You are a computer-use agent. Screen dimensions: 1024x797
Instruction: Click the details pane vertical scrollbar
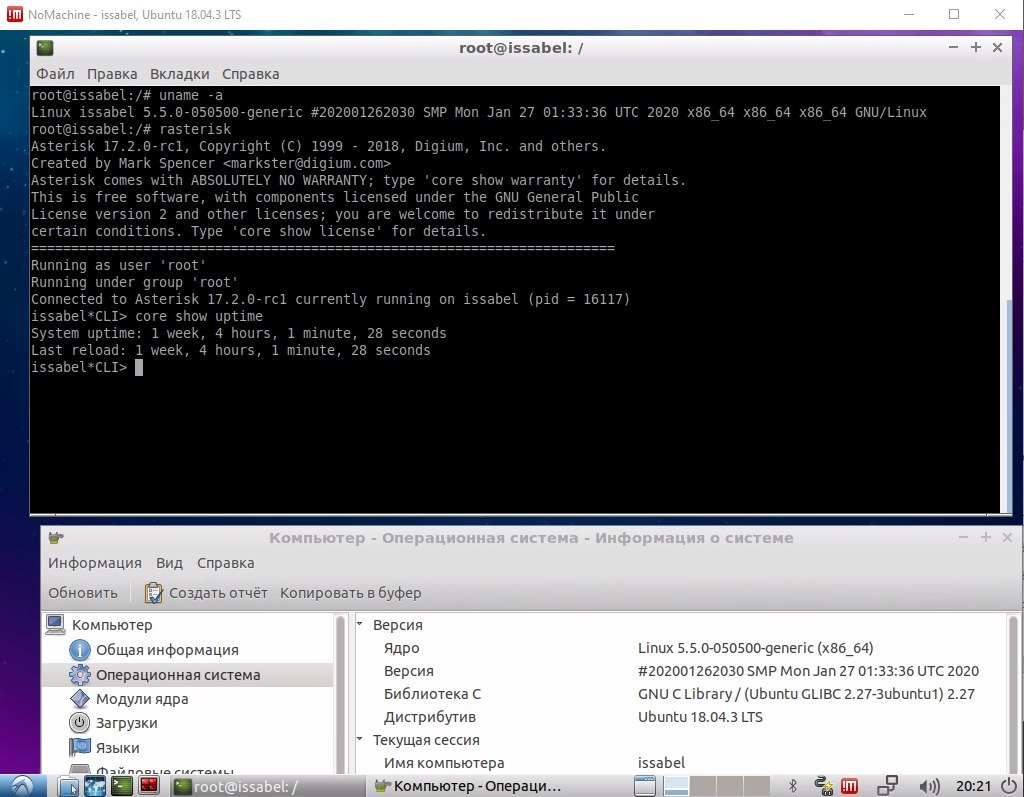tap(1013, 694)
